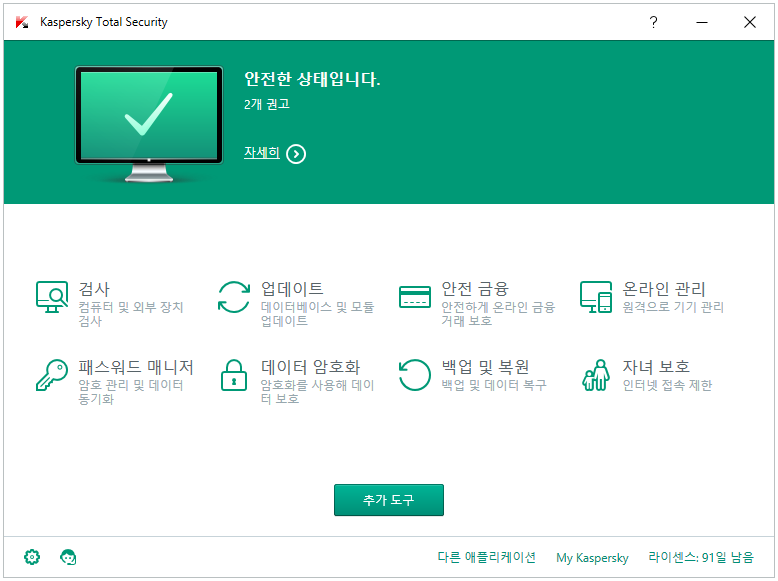Open the 자세히 details link

click(261, 152)
